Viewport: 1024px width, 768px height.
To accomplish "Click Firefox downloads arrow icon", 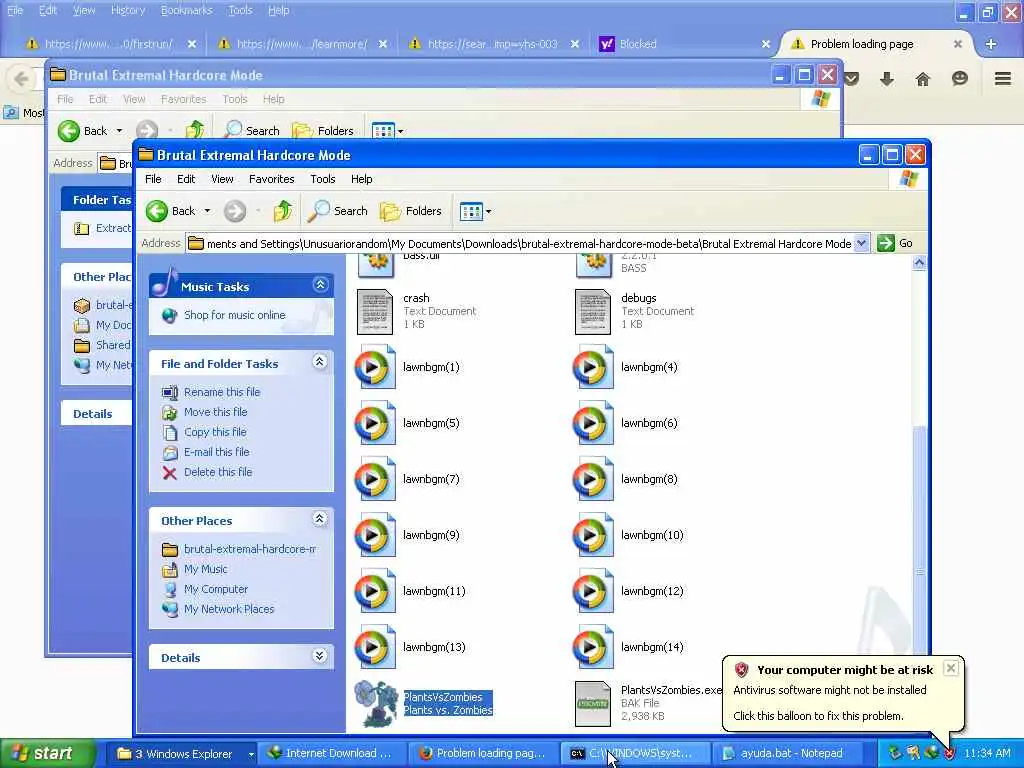I will pyautogui.click(x=887, y=80).
